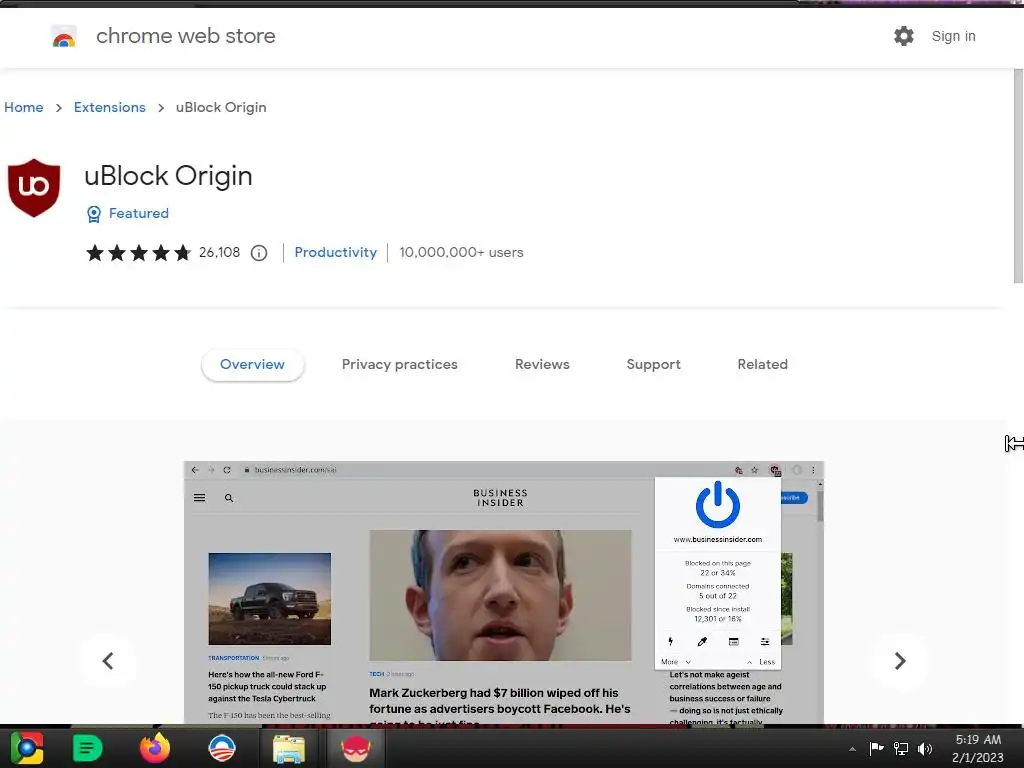Click the 26,108 ratings count
This screenshot has height=768, width=1024.
click(x=219, y=252)
